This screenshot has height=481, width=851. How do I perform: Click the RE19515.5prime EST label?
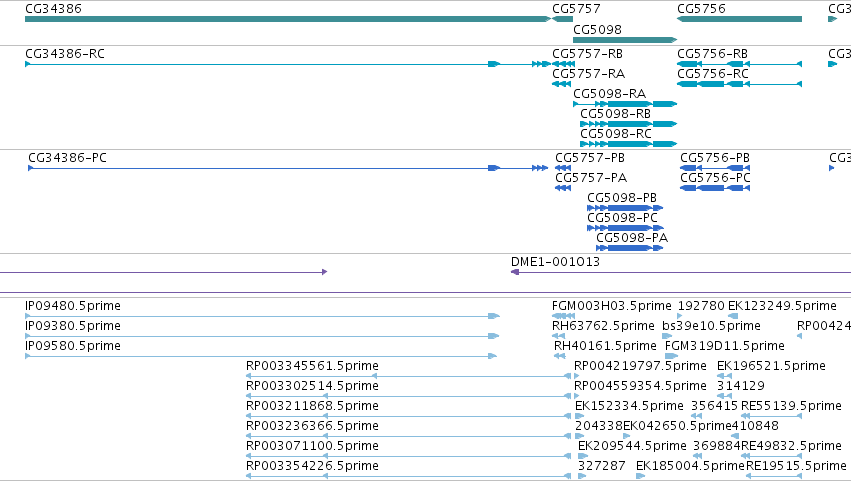coord(796,467)
